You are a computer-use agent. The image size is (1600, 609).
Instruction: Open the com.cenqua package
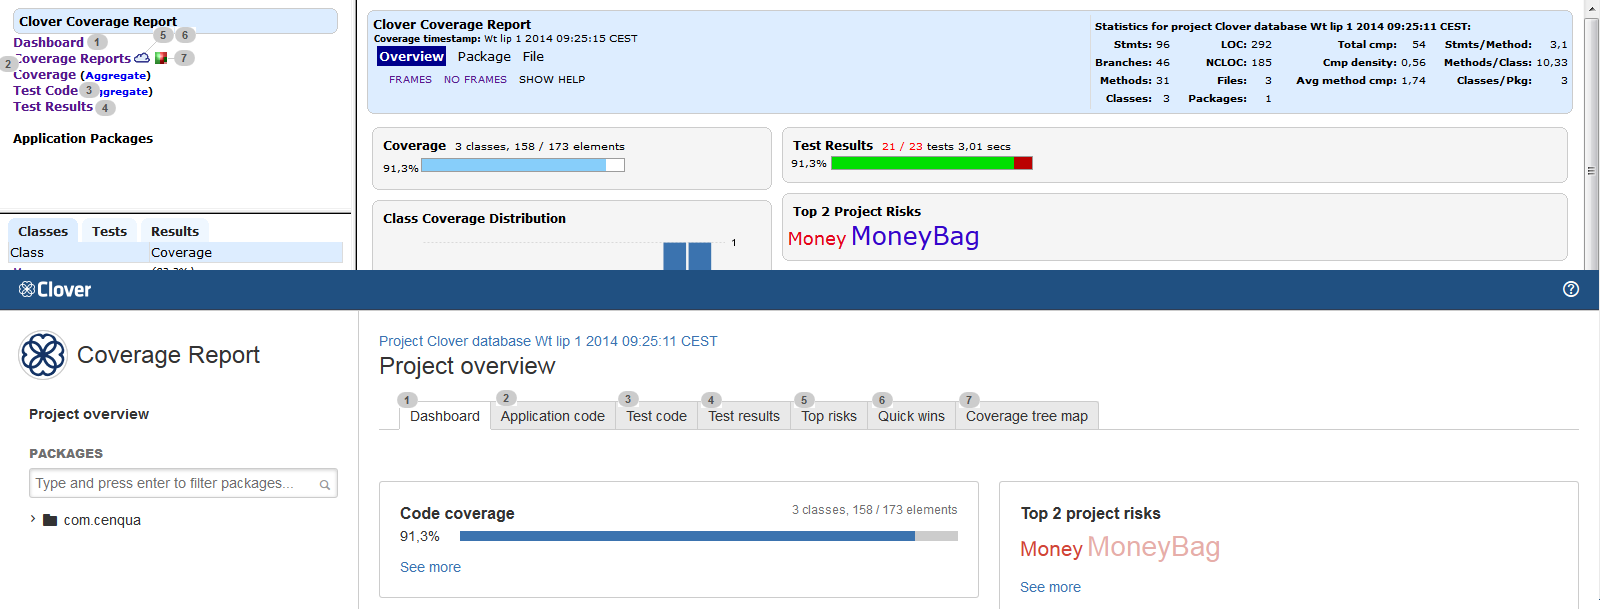[x=102, y=520]
